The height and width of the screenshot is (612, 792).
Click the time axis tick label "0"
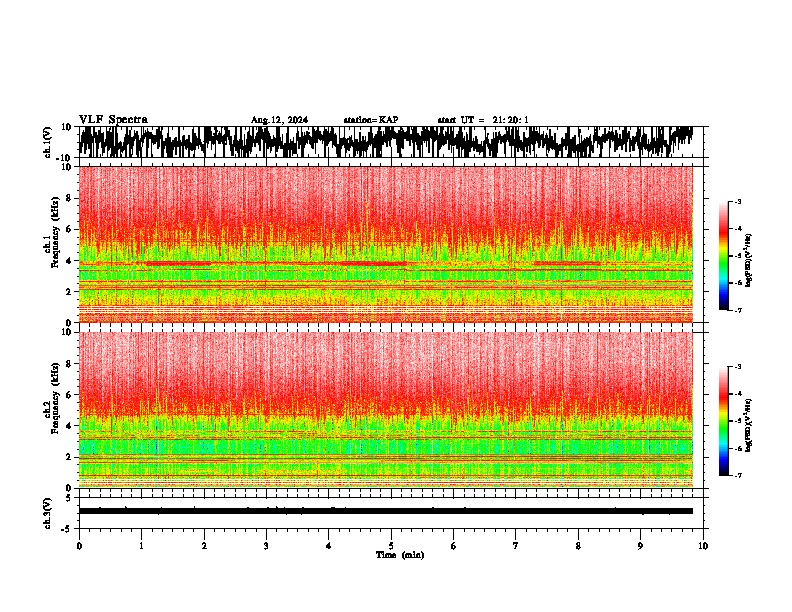tap(79, 546)
